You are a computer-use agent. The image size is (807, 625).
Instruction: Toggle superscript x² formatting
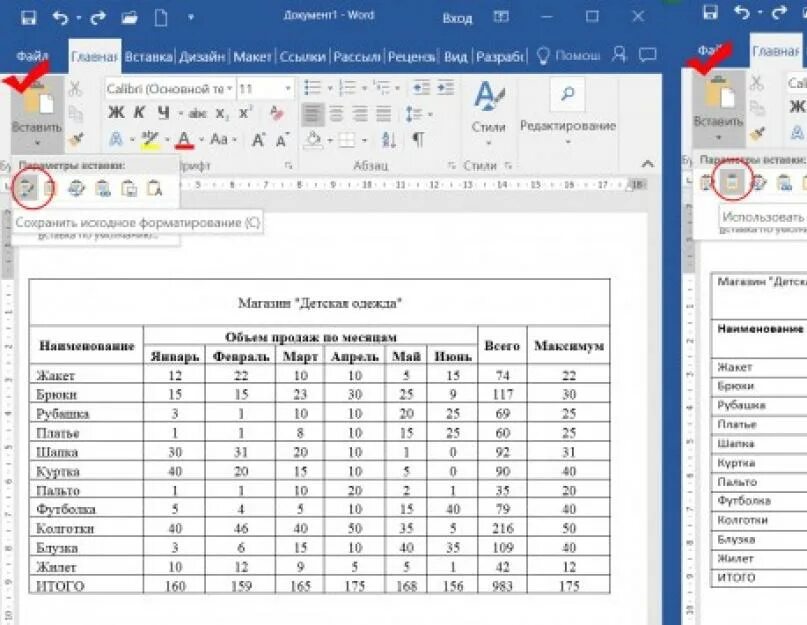pos(245,113)
